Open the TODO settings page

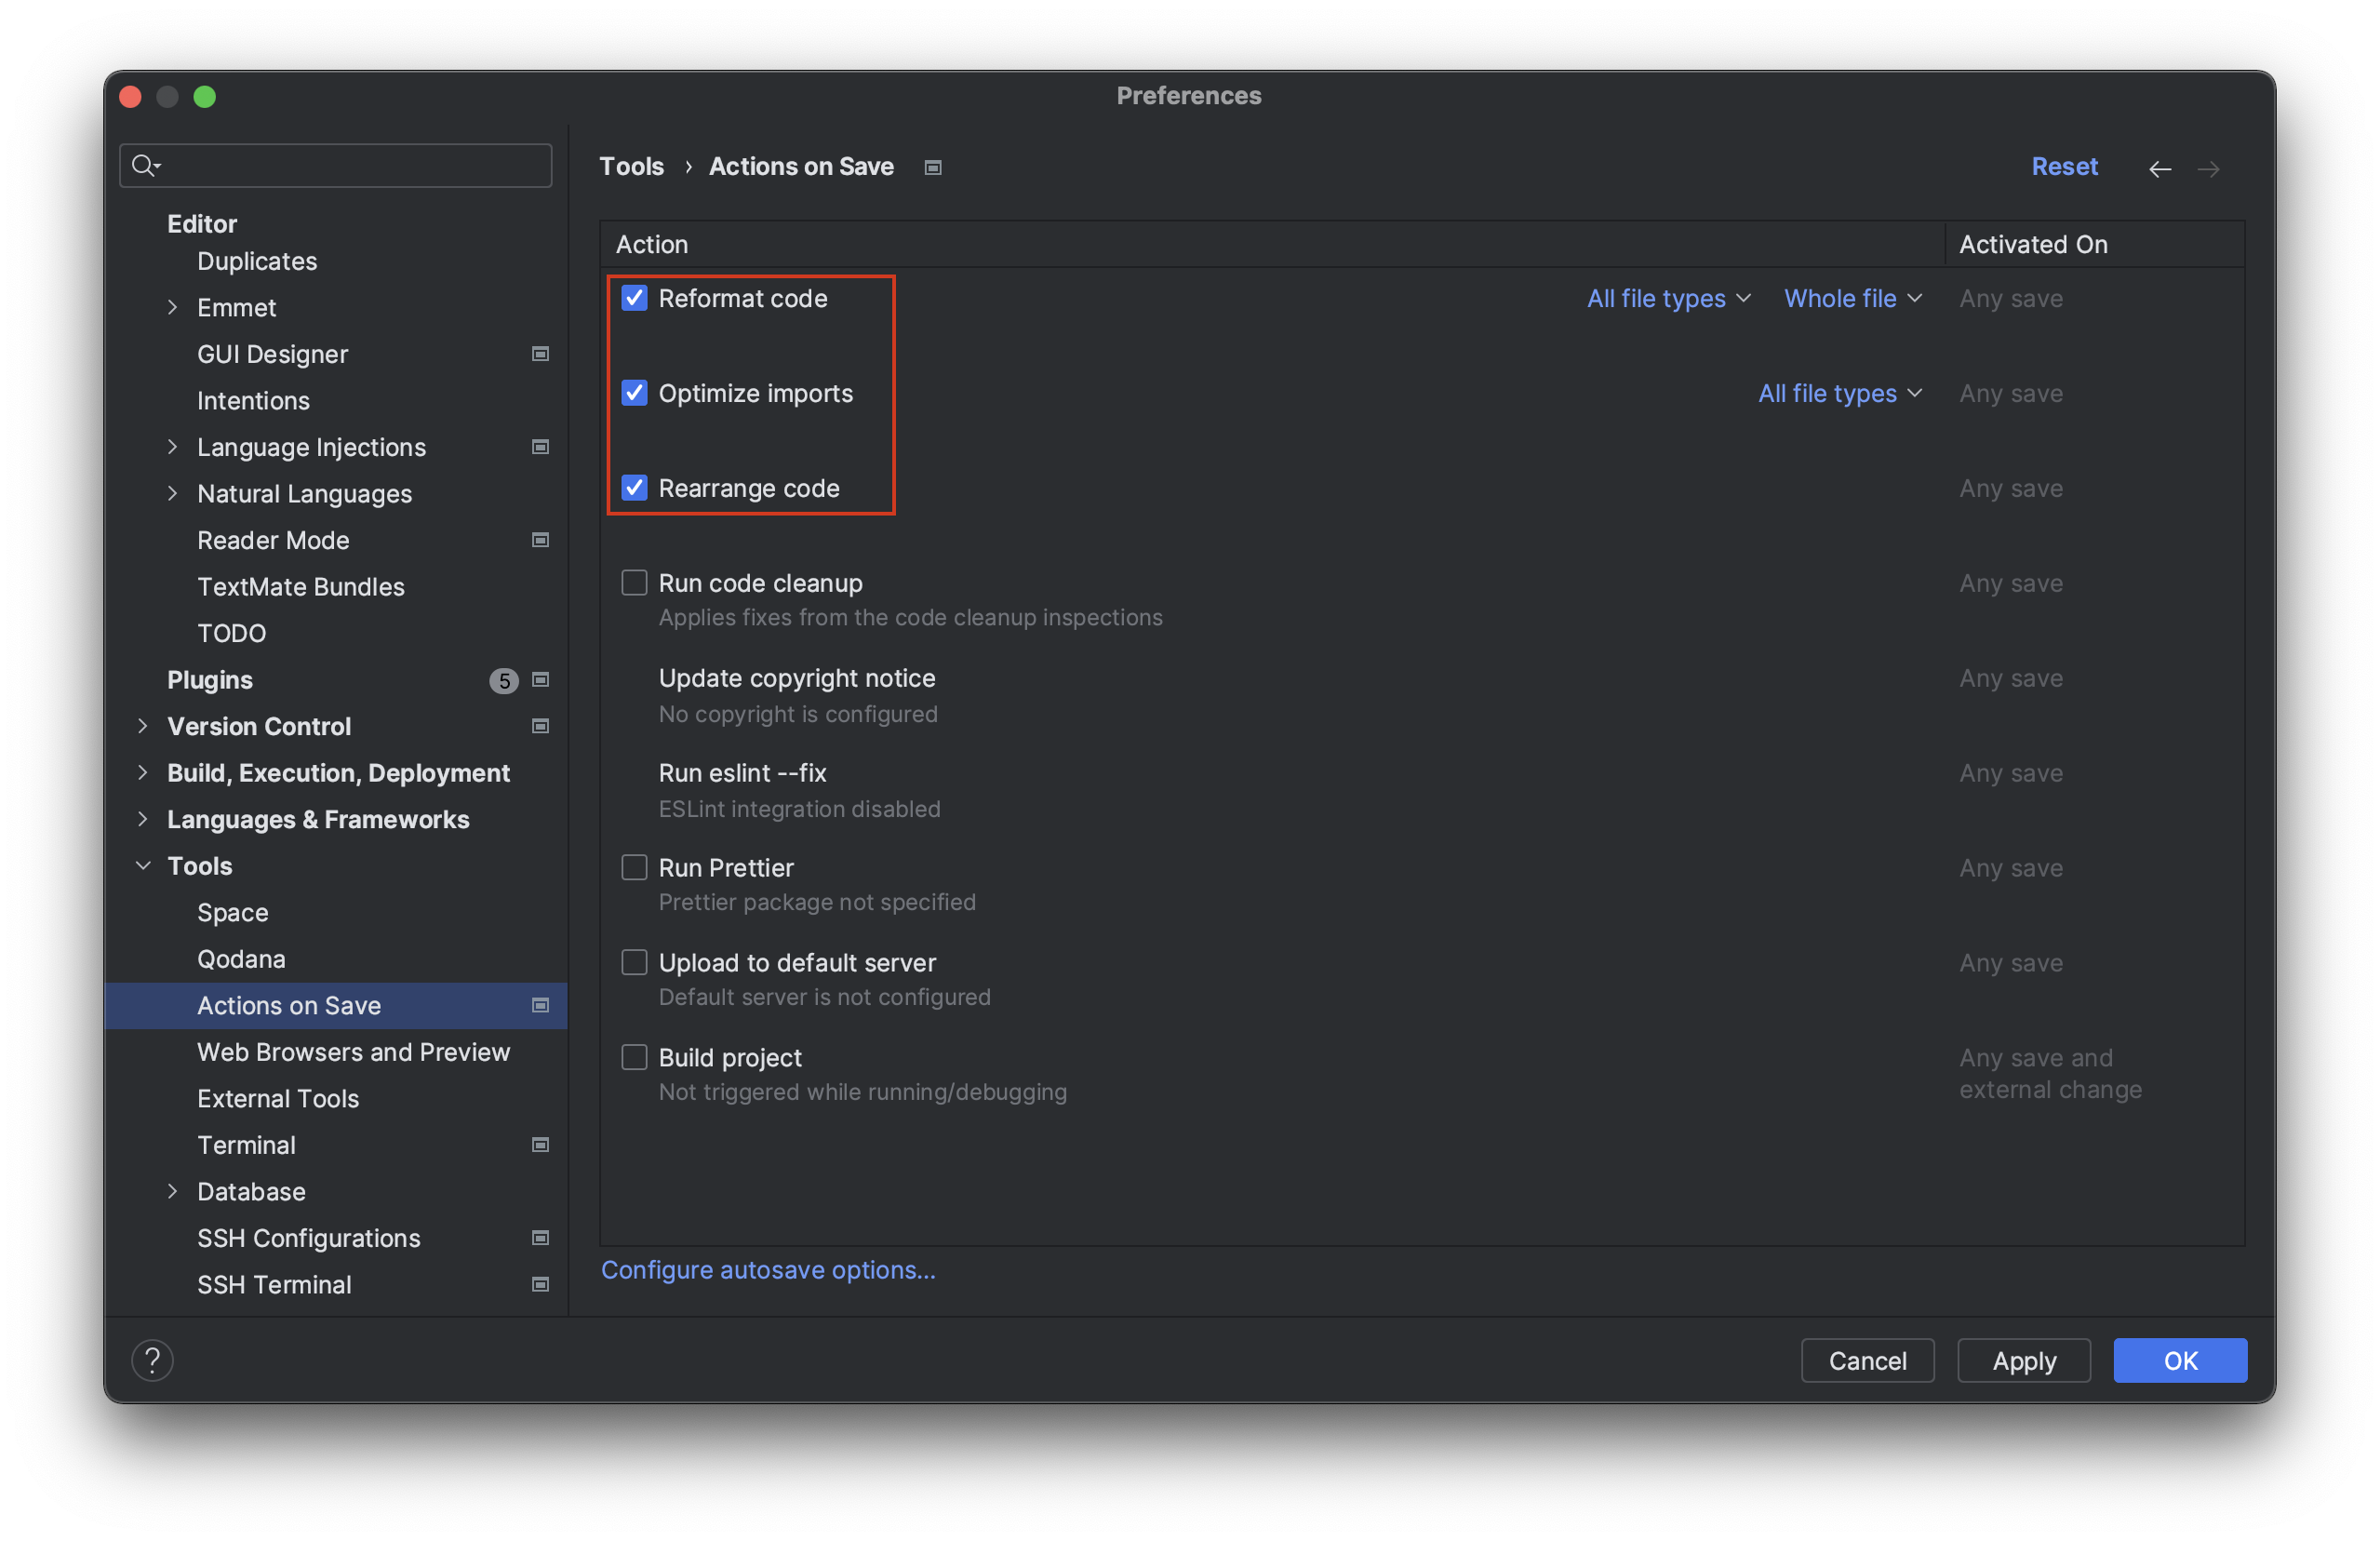(231, 633)
